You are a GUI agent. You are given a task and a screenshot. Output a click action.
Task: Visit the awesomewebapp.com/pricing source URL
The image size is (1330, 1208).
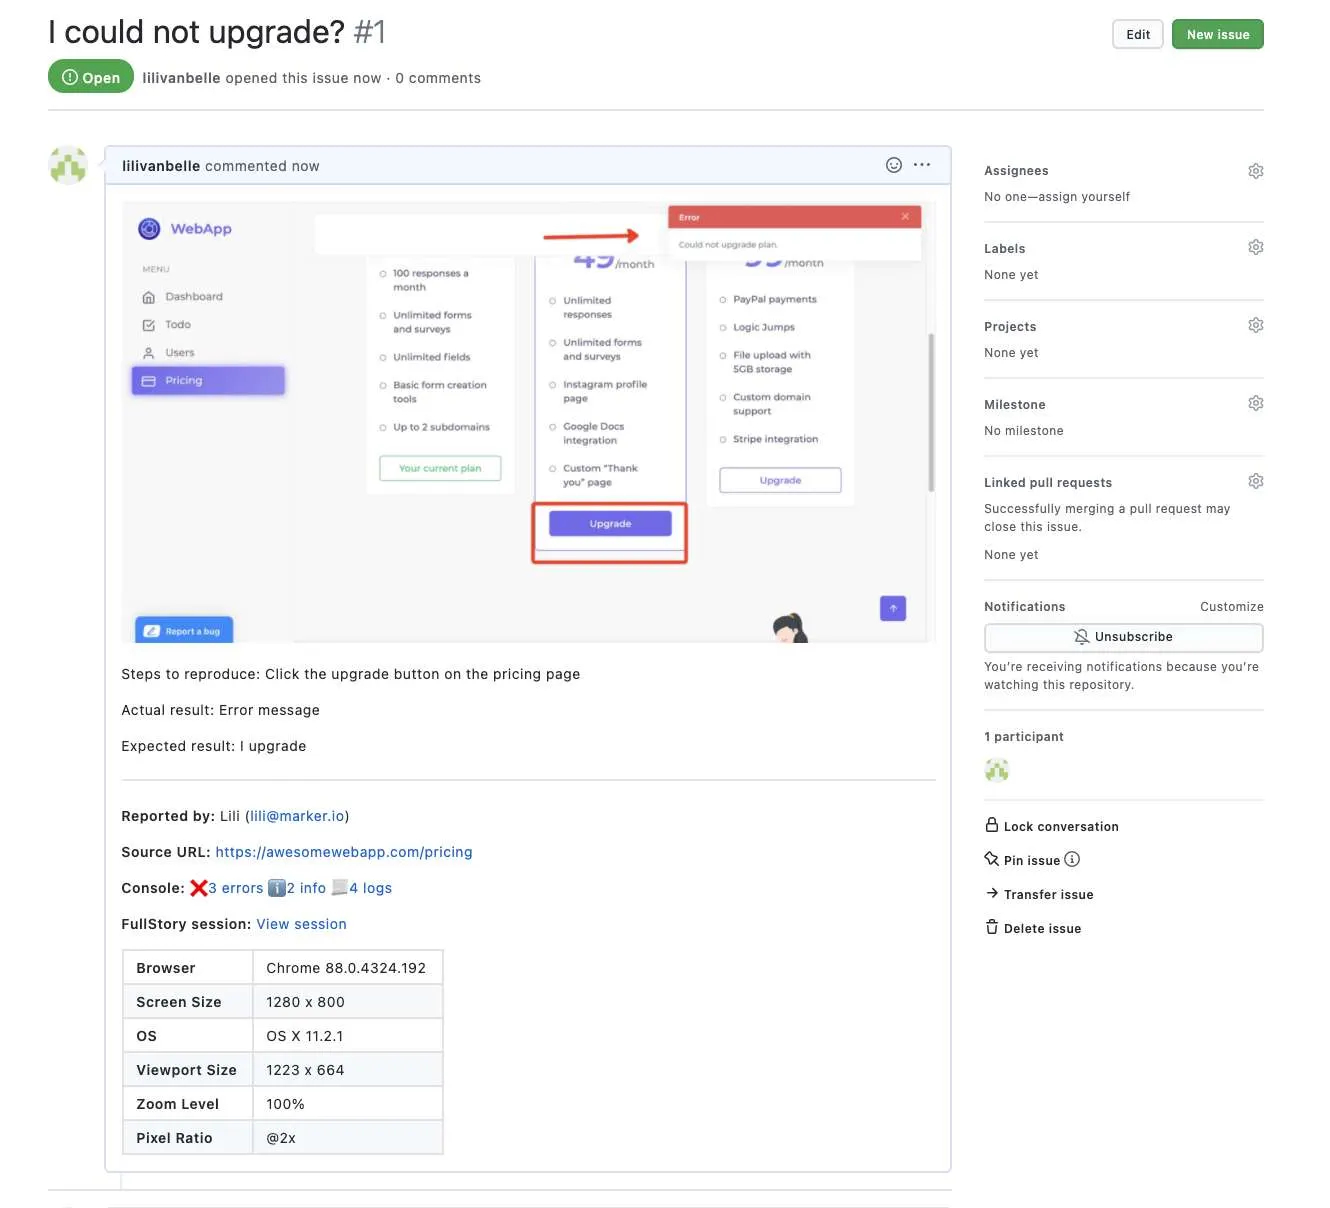tap(344, 851)
